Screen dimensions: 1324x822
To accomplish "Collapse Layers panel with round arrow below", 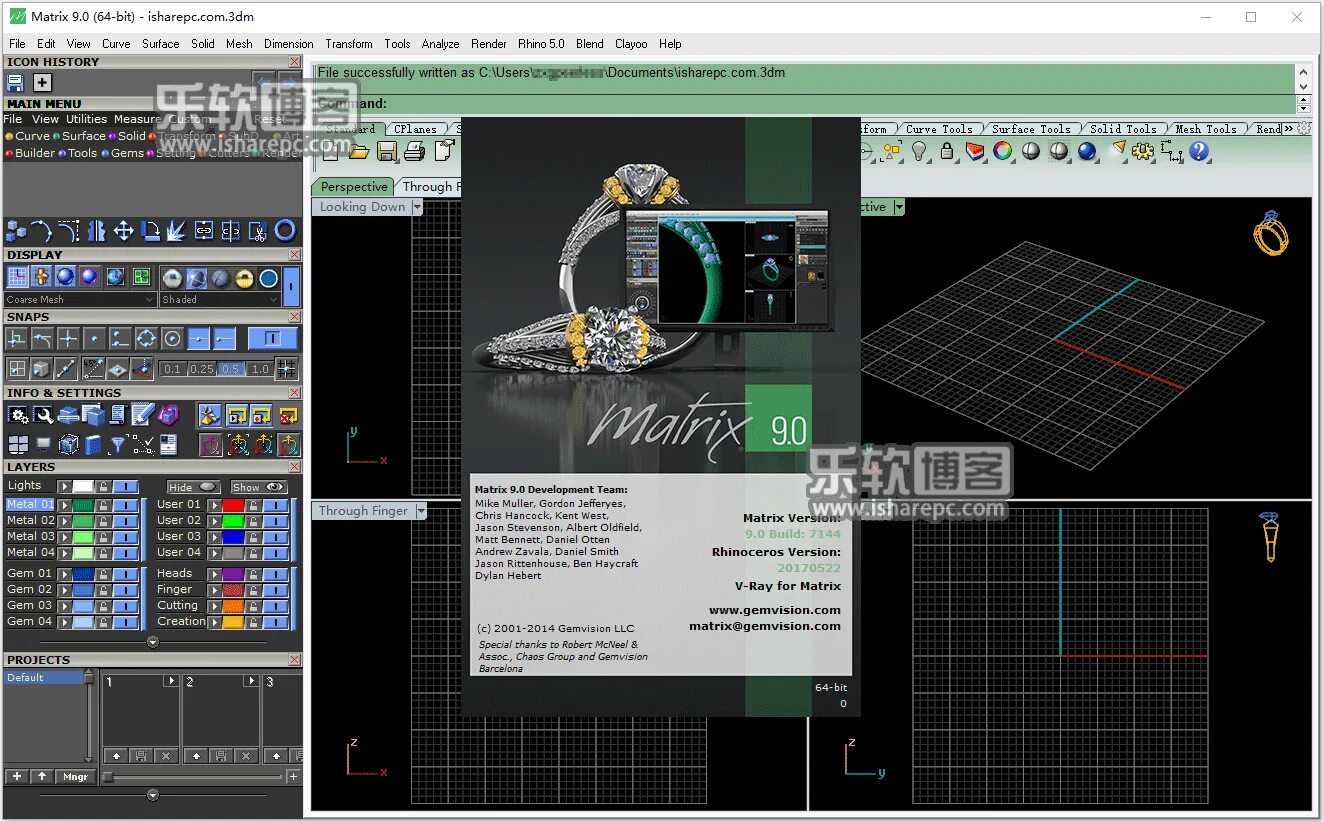I will coord(152,642).
